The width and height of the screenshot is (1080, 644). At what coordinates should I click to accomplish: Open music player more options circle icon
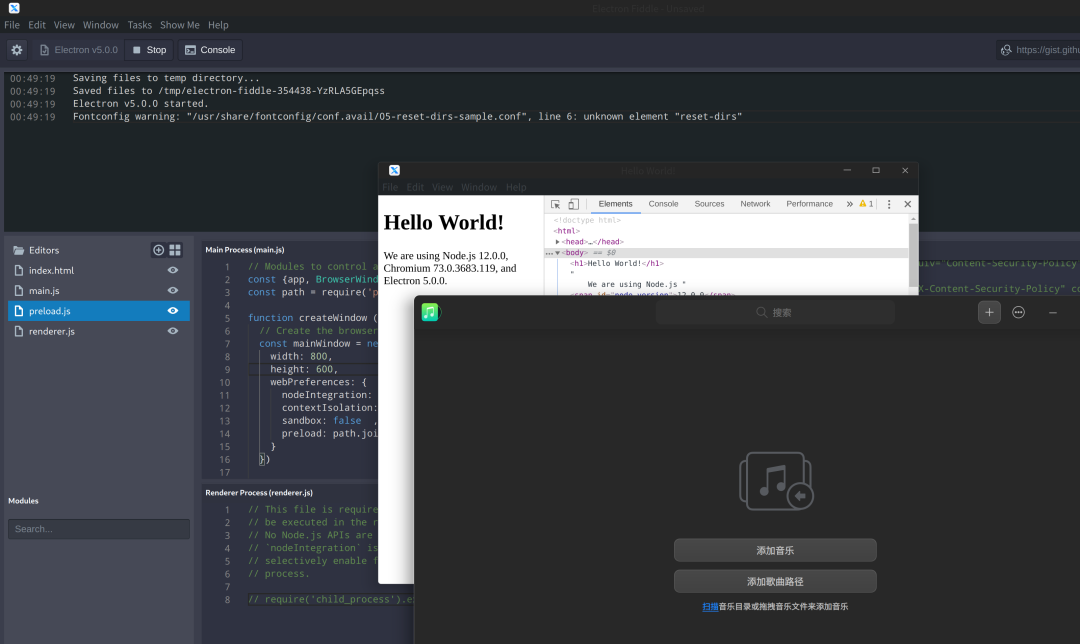1018,313
